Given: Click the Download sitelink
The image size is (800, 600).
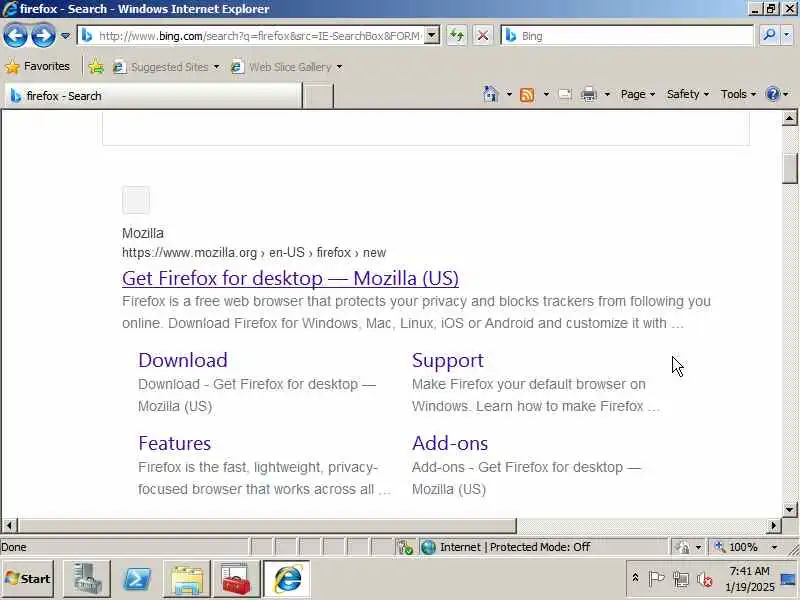Looking at the screenshot, I should pos(183,360).
